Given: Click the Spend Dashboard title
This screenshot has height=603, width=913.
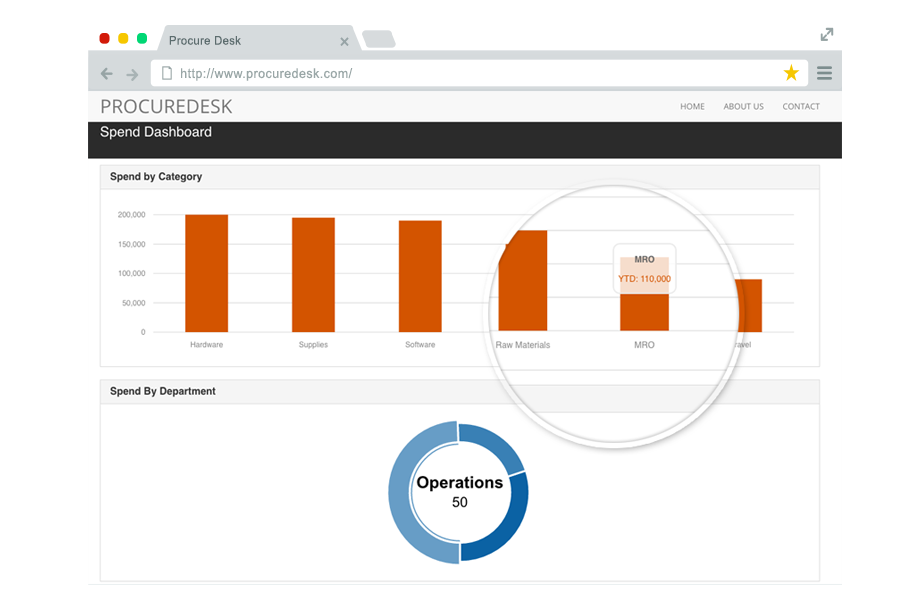Looking at the screenshot, I should point(155,132).
